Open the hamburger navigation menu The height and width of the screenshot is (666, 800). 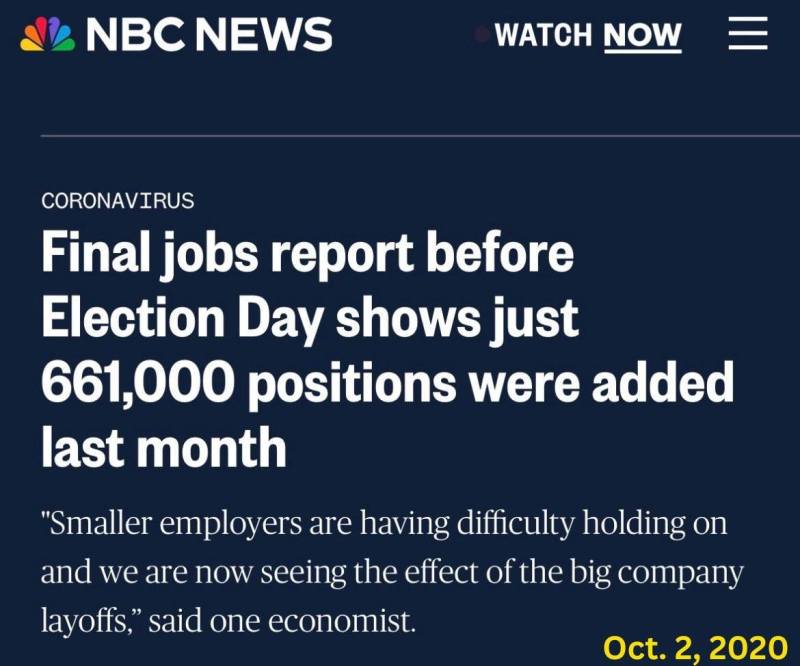pos(748,33)
